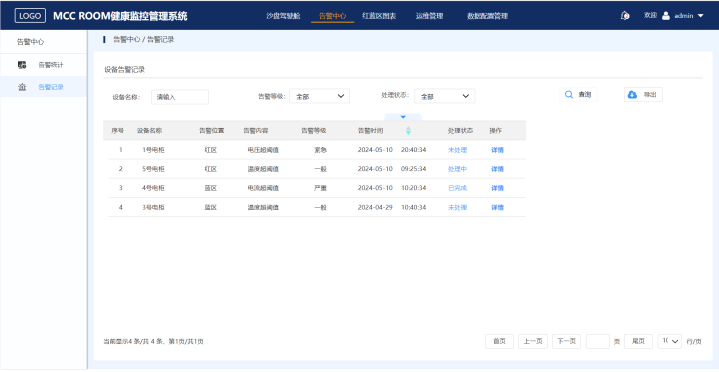The image size is (719, 372).
Task: Click the 导出 export button
Action: (643, 94)
